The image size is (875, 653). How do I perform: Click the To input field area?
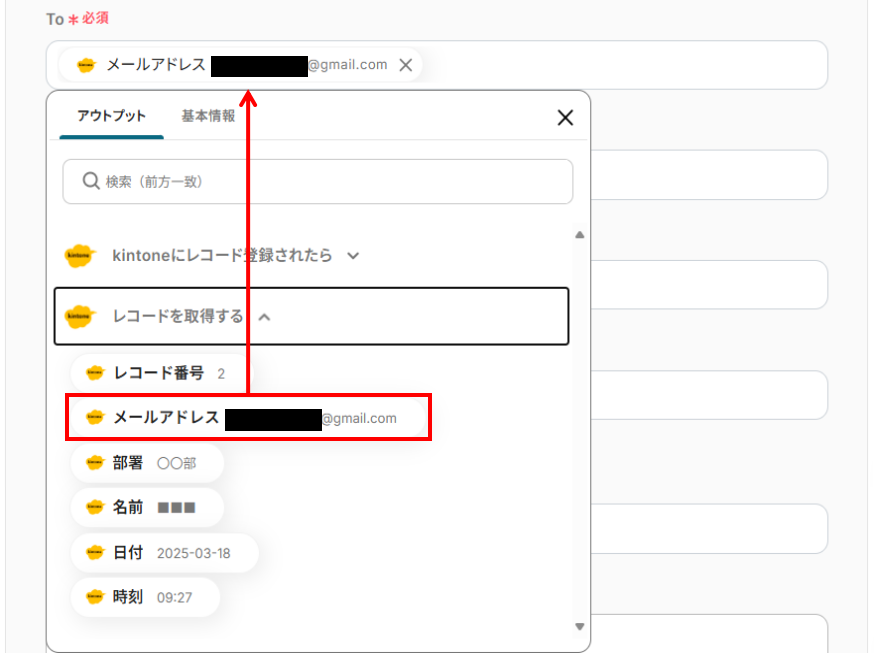tap(436, 65)
